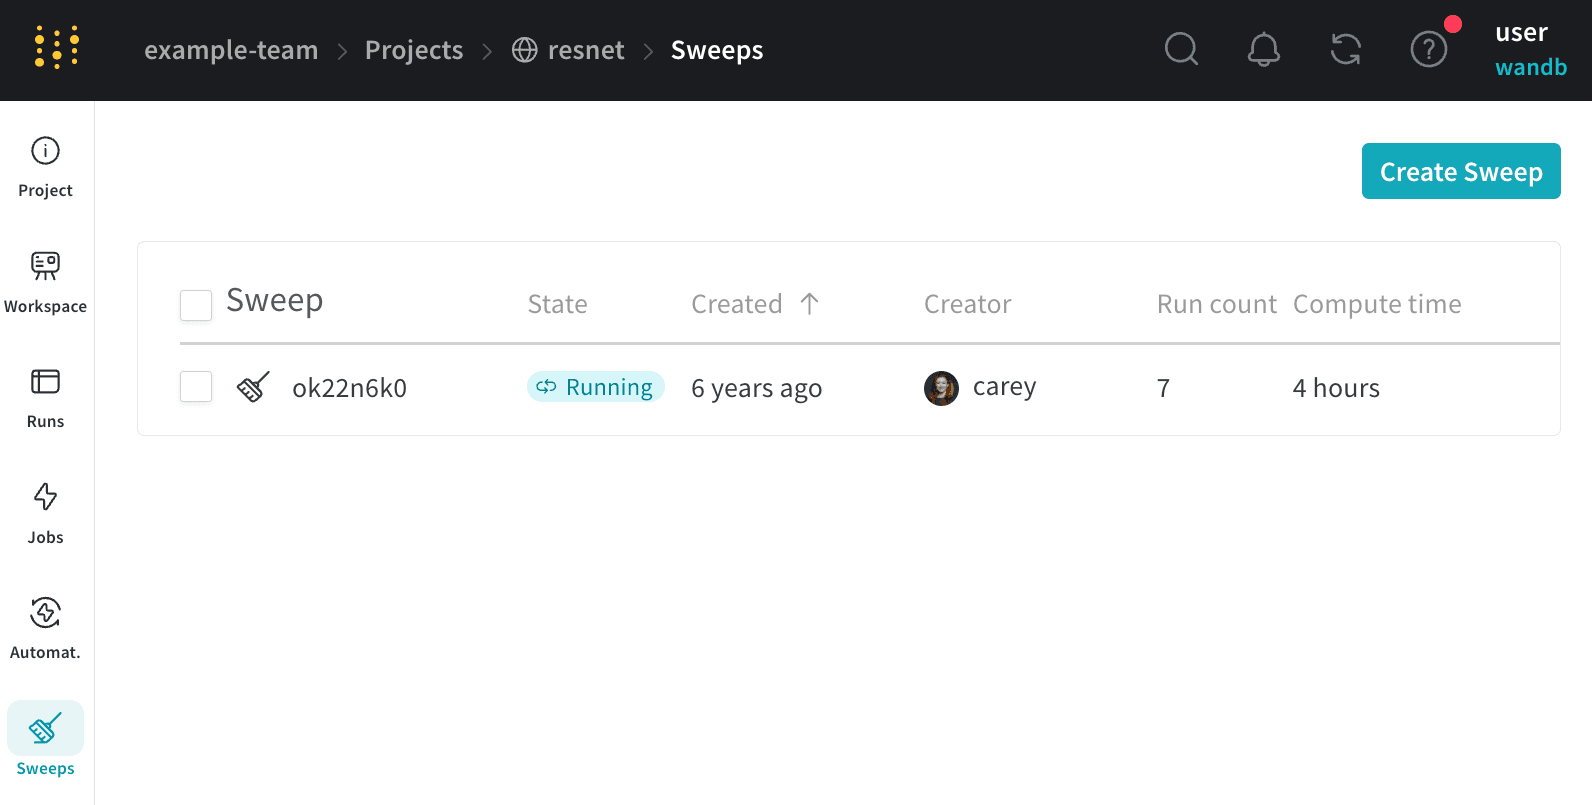Click the Create Sweep button
Screen dimensions: 1592x805
[x=1461, y=171]
